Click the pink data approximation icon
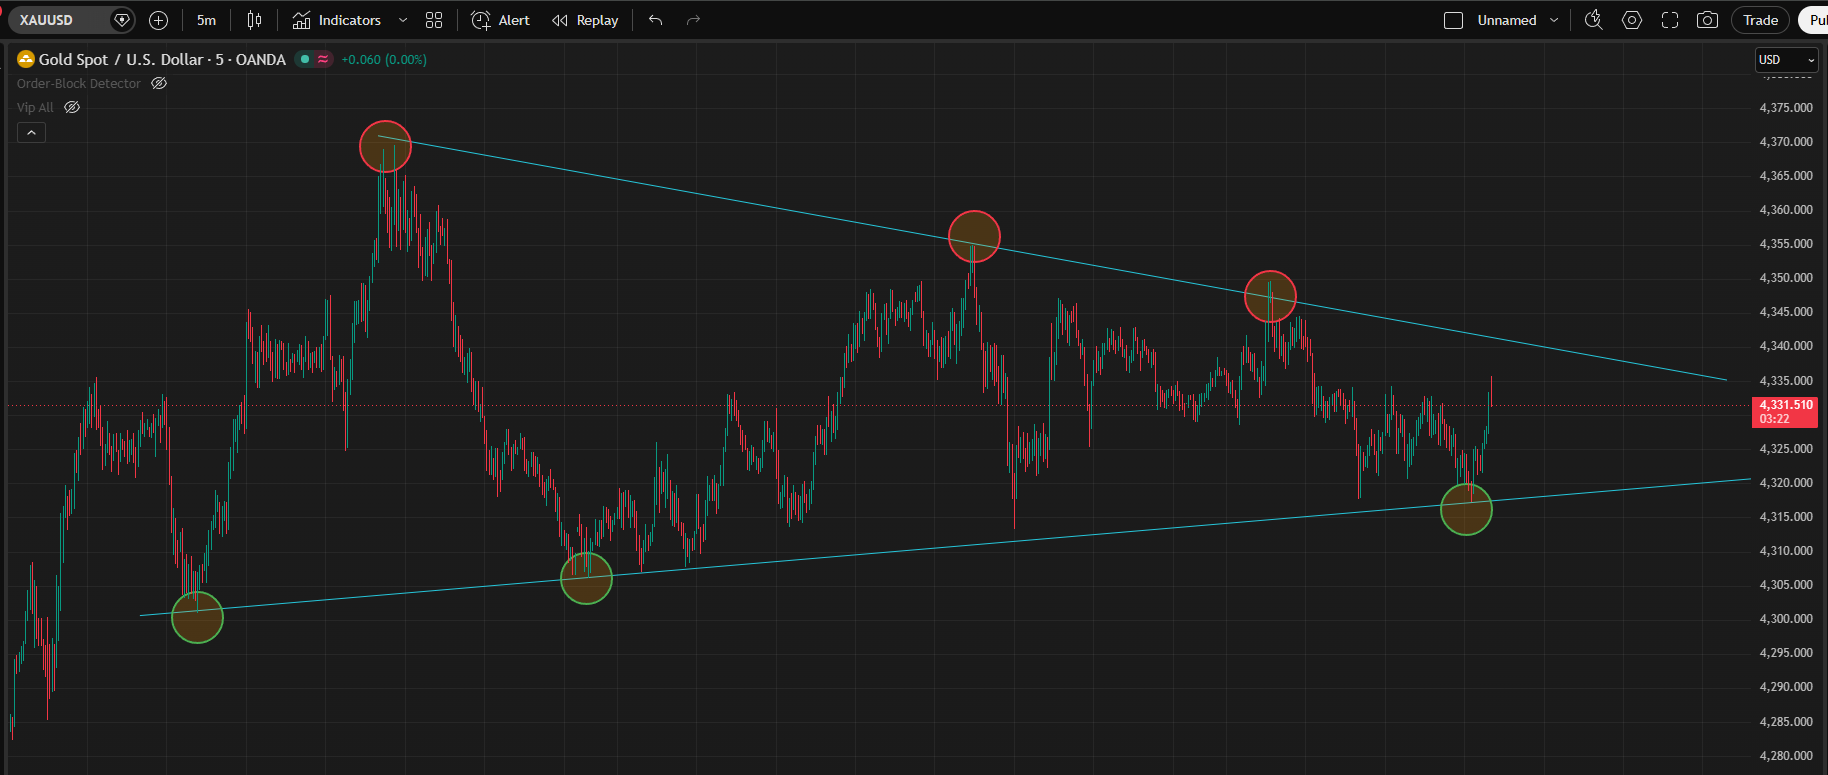 (x=323, y=60)
